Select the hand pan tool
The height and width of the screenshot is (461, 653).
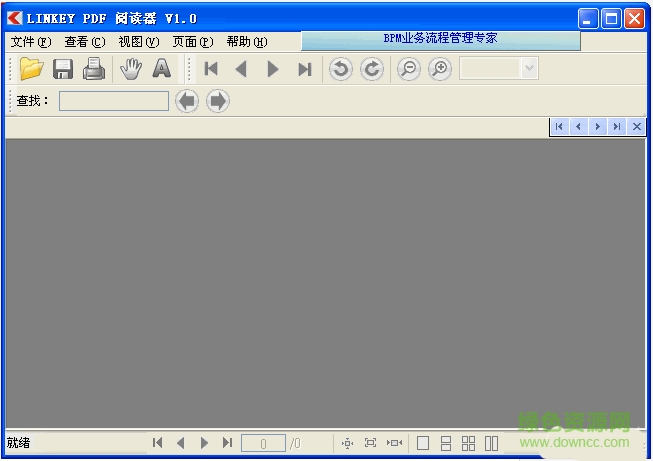[130, 69]
